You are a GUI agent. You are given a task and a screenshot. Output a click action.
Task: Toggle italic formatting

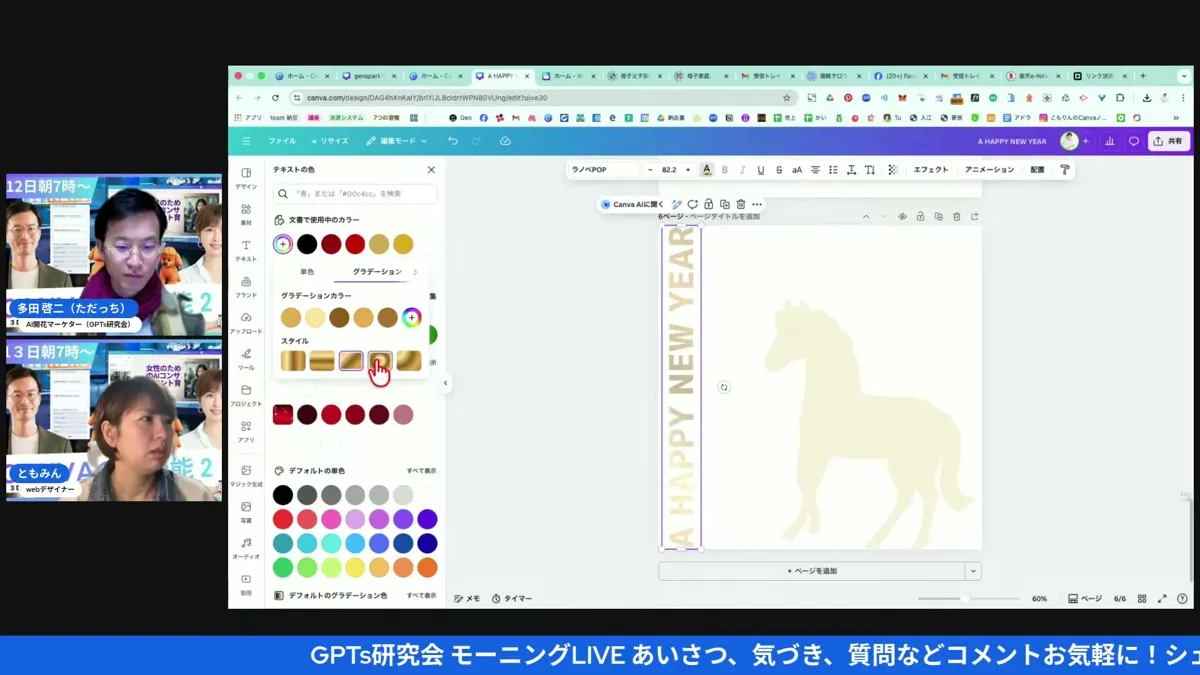coord(743,170)
